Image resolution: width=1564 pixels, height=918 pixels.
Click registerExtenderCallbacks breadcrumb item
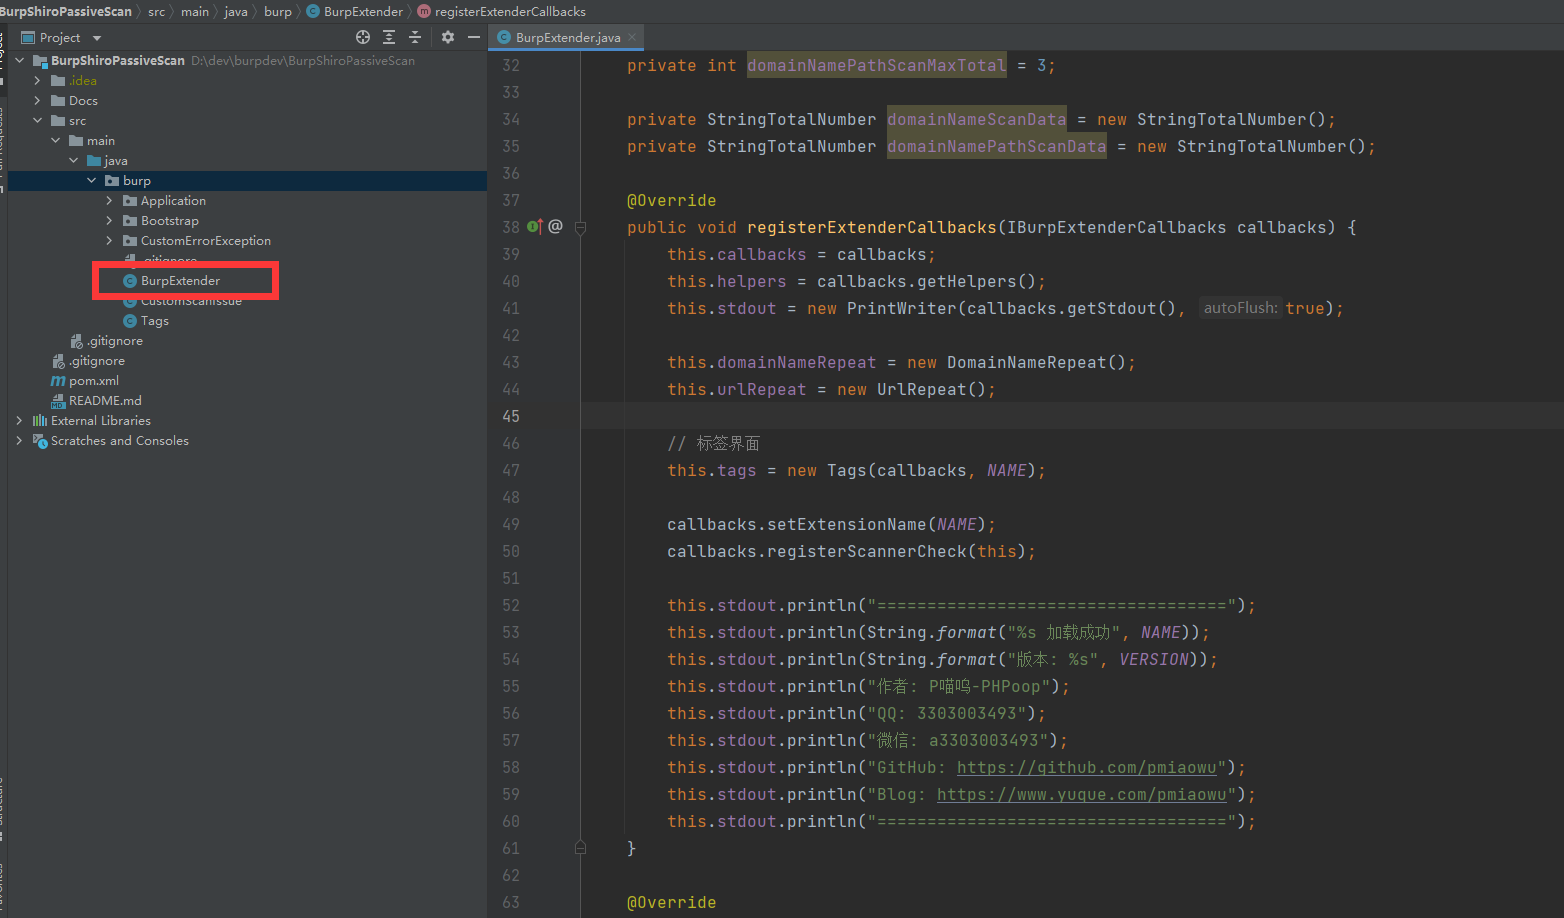coord(510,11)
